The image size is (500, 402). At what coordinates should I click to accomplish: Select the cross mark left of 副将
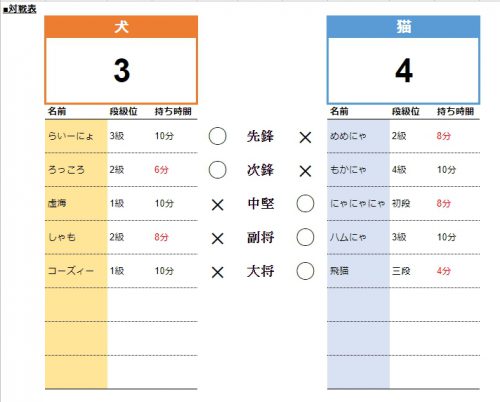[218, 239]
